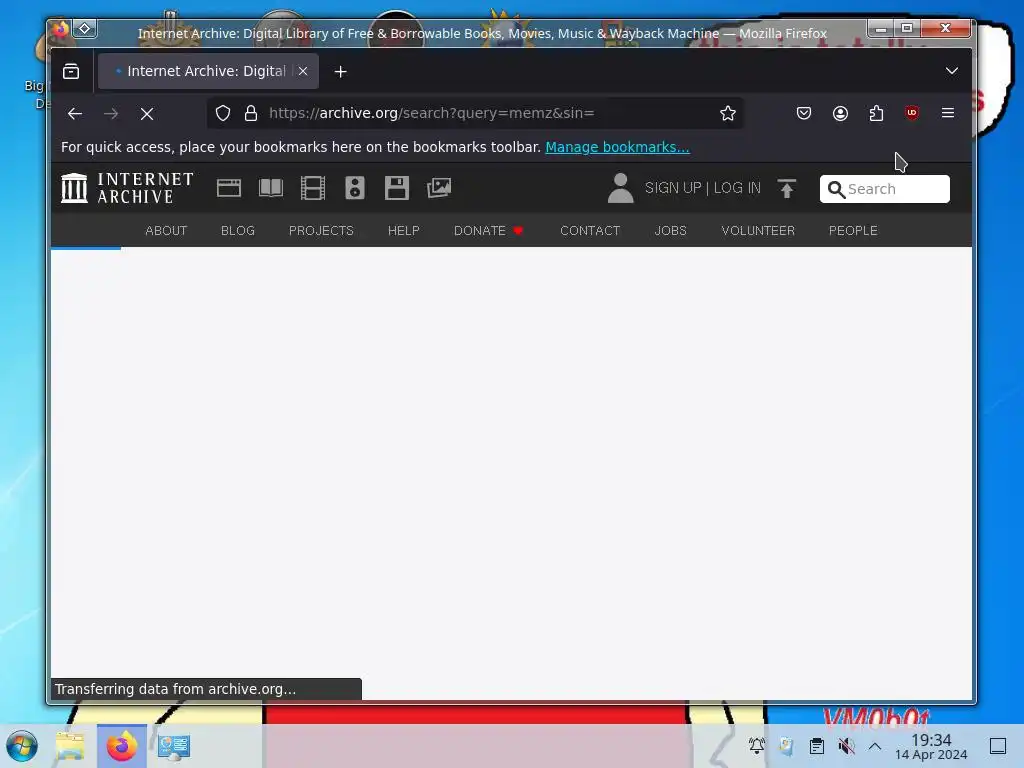This screenshot has width=1024, height=768.
Task: Open the Web (Wayback) media icon
Action: [229, 188]
